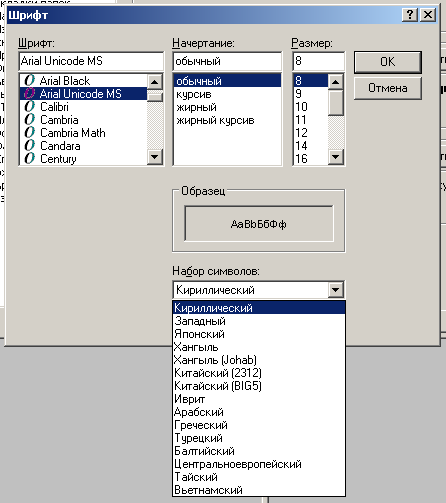Select size 9 in size list
This screenshot has width=446, height=503.
pos(311,94)
